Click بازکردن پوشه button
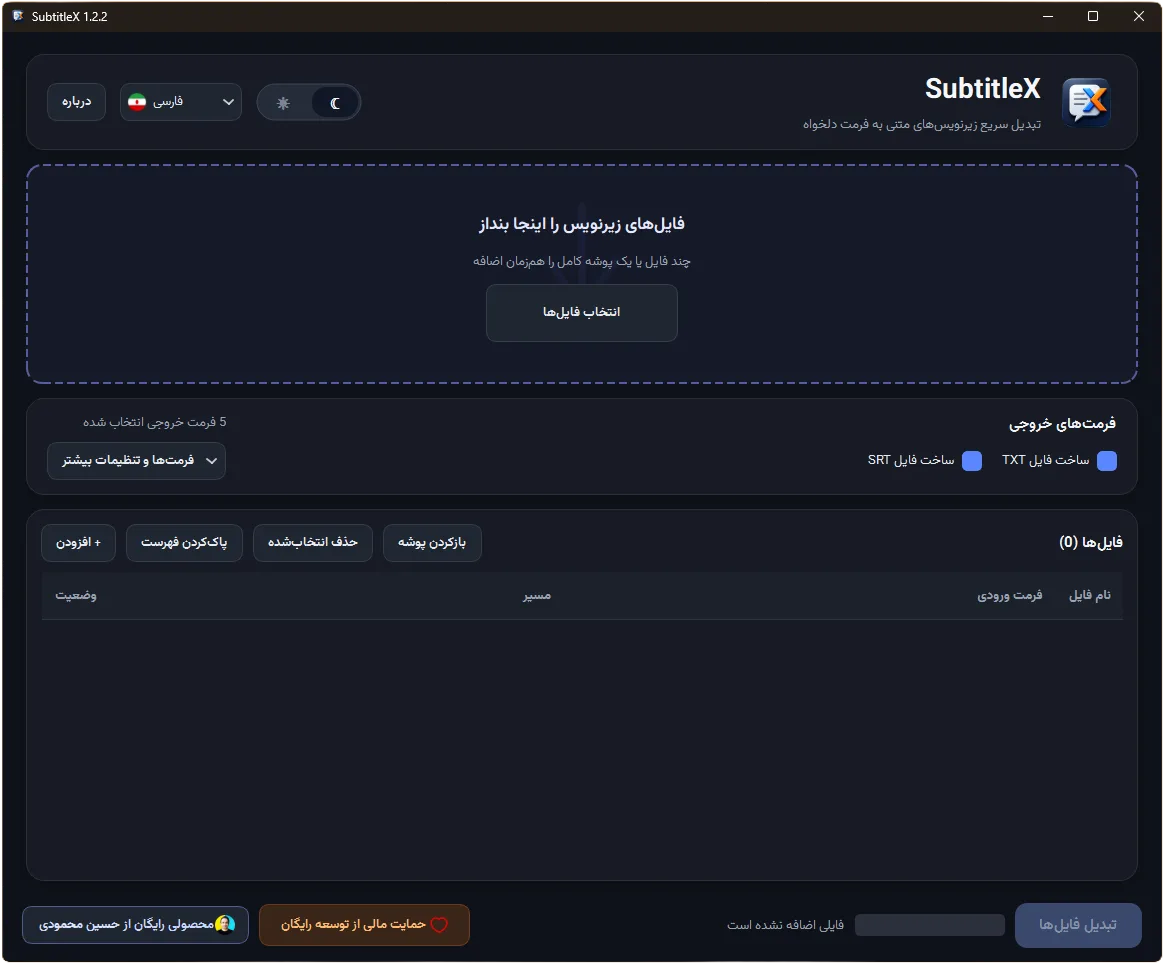1163x963 pixels. (432, 542)
